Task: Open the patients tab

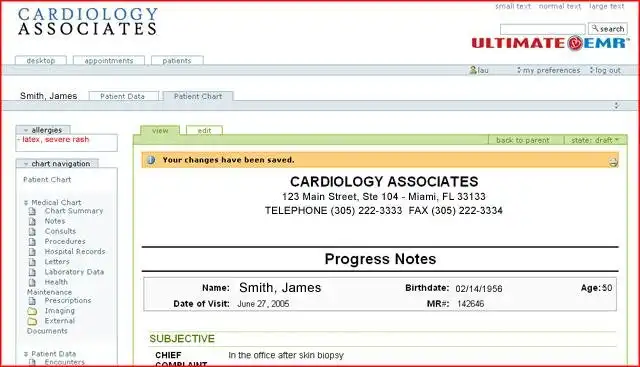Action: point(177,60)
